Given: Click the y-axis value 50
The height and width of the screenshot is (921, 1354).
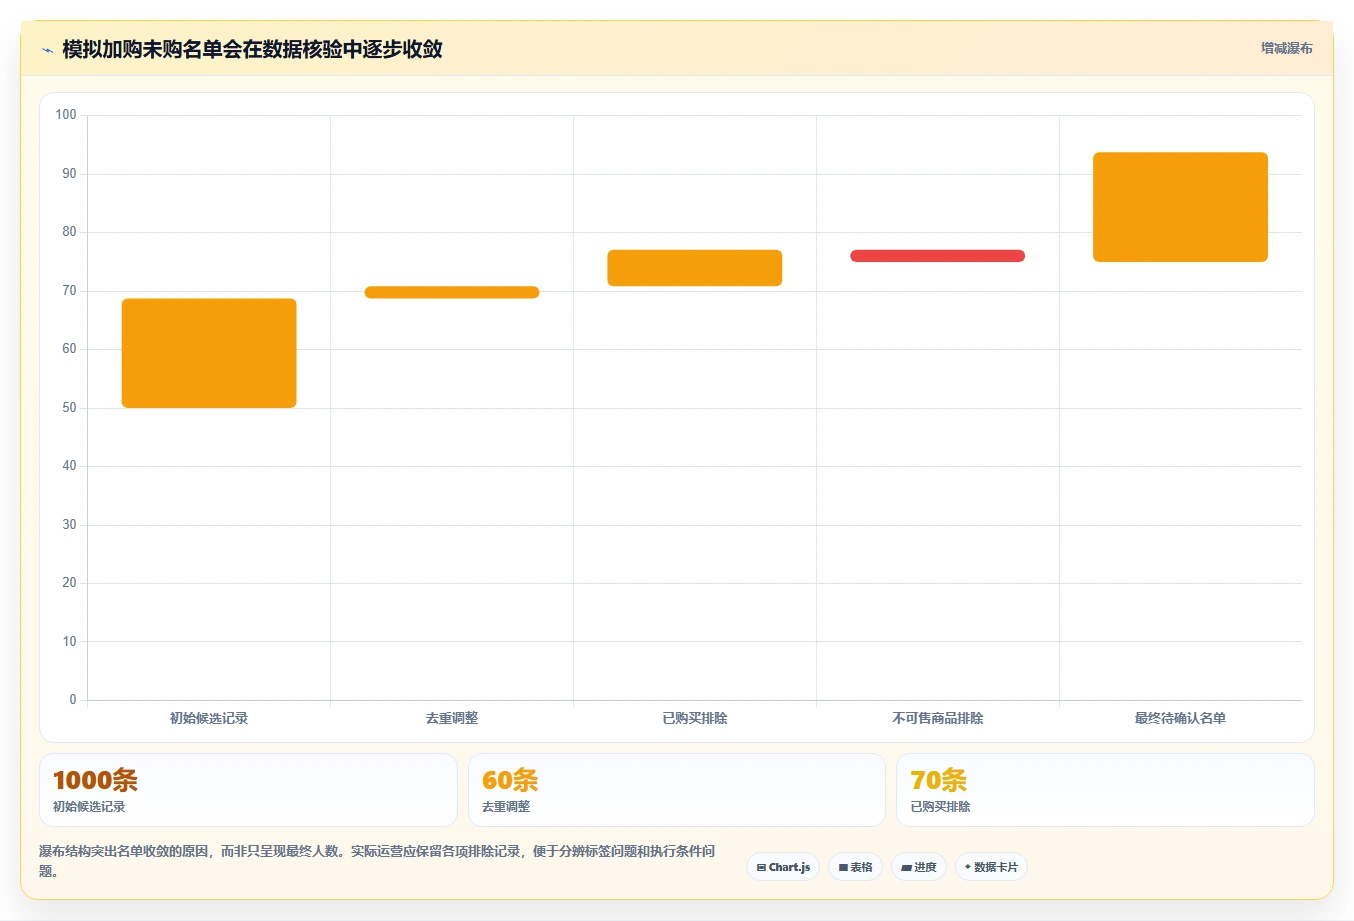Looking at the screenshot, I should [69, 408].
